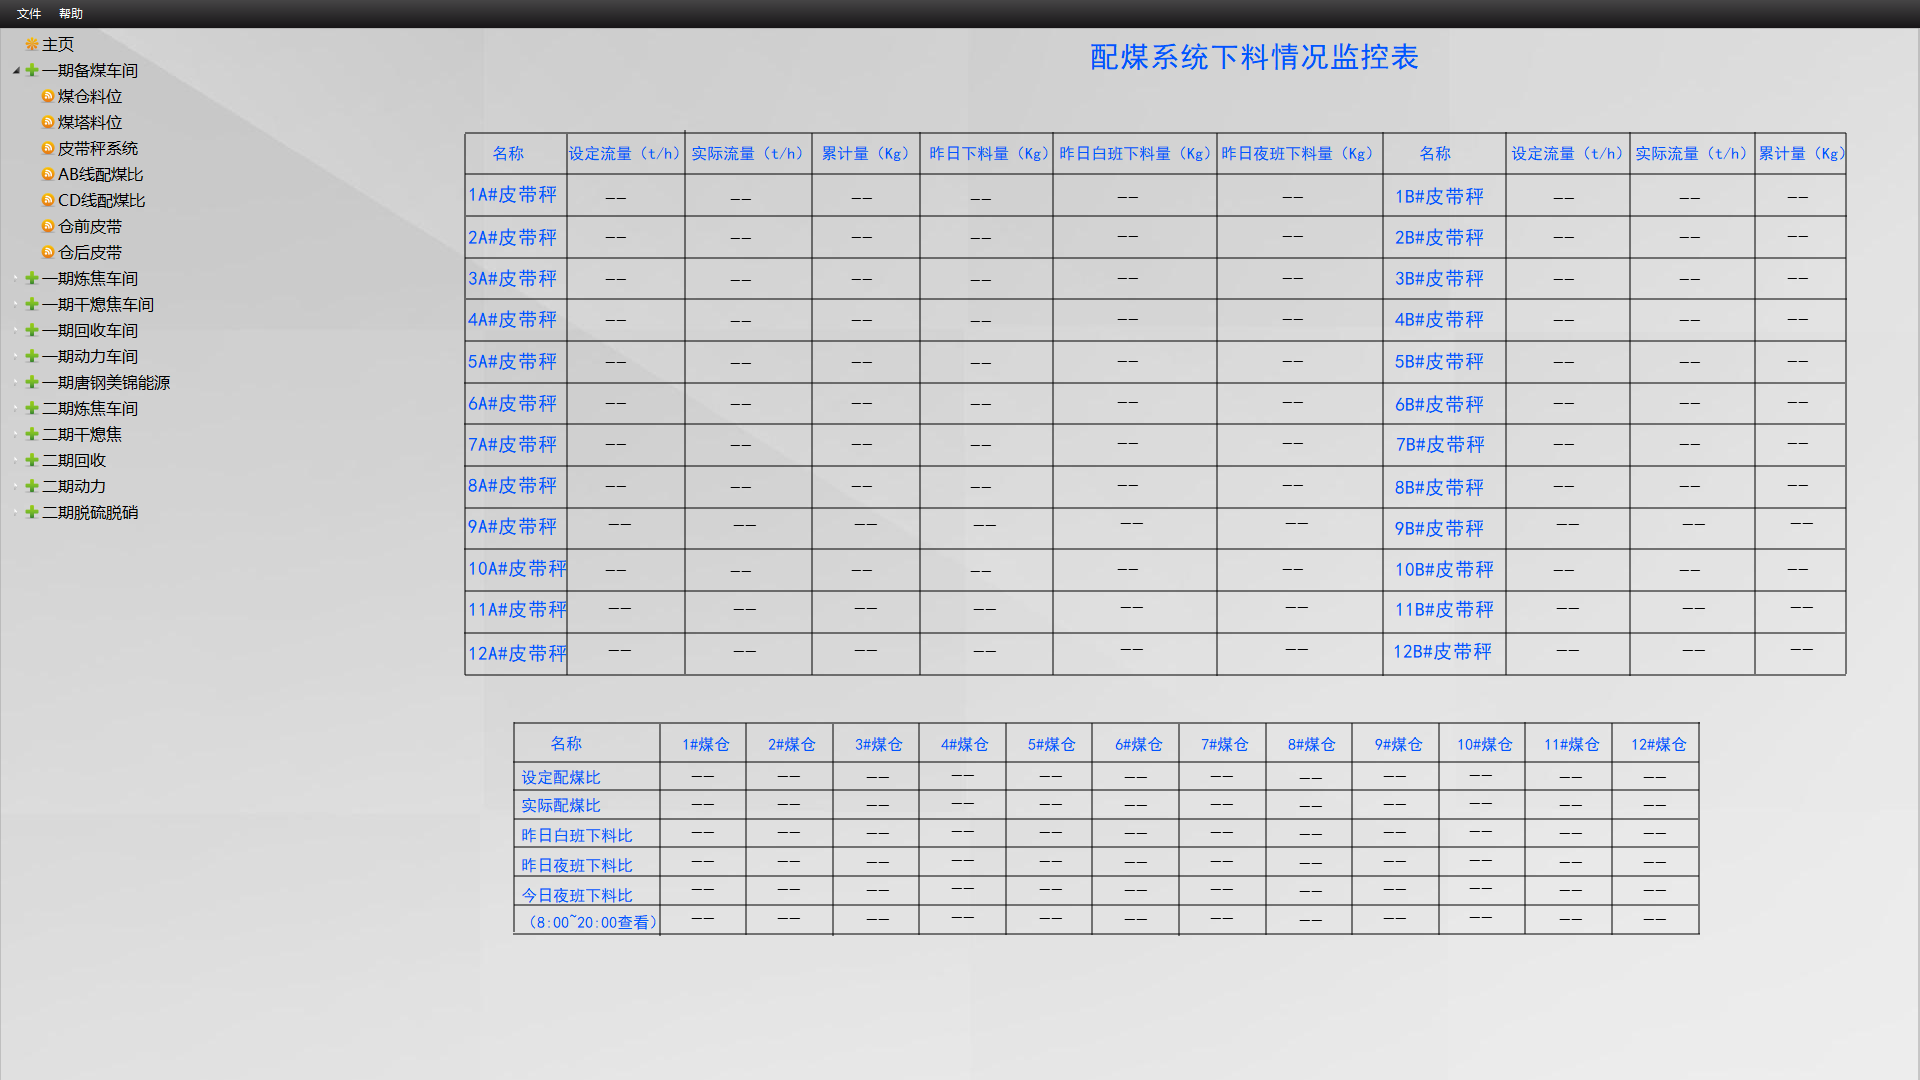Select the 一期干熄焦车间 tree item
This screenshot has height=1080, width=1920.
pyautogui.click(x=98, y=304)
